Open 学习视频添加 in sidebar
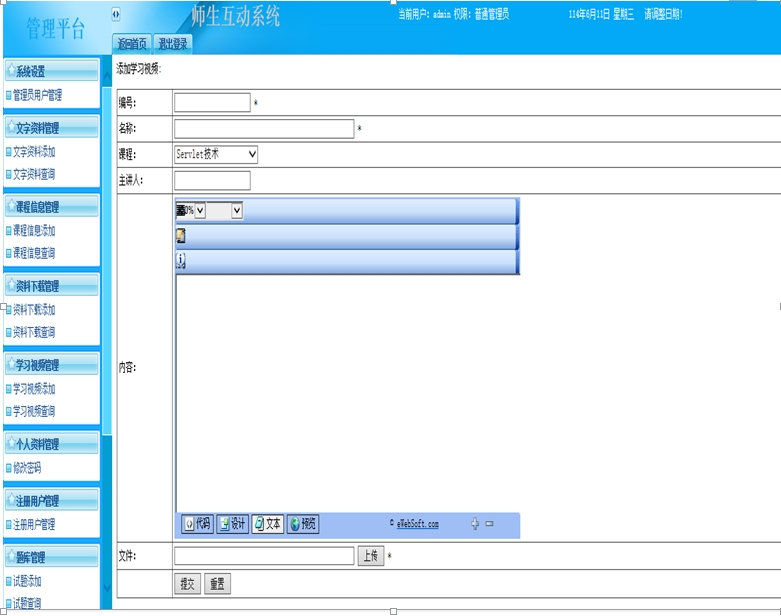 (x=34, y=389)
